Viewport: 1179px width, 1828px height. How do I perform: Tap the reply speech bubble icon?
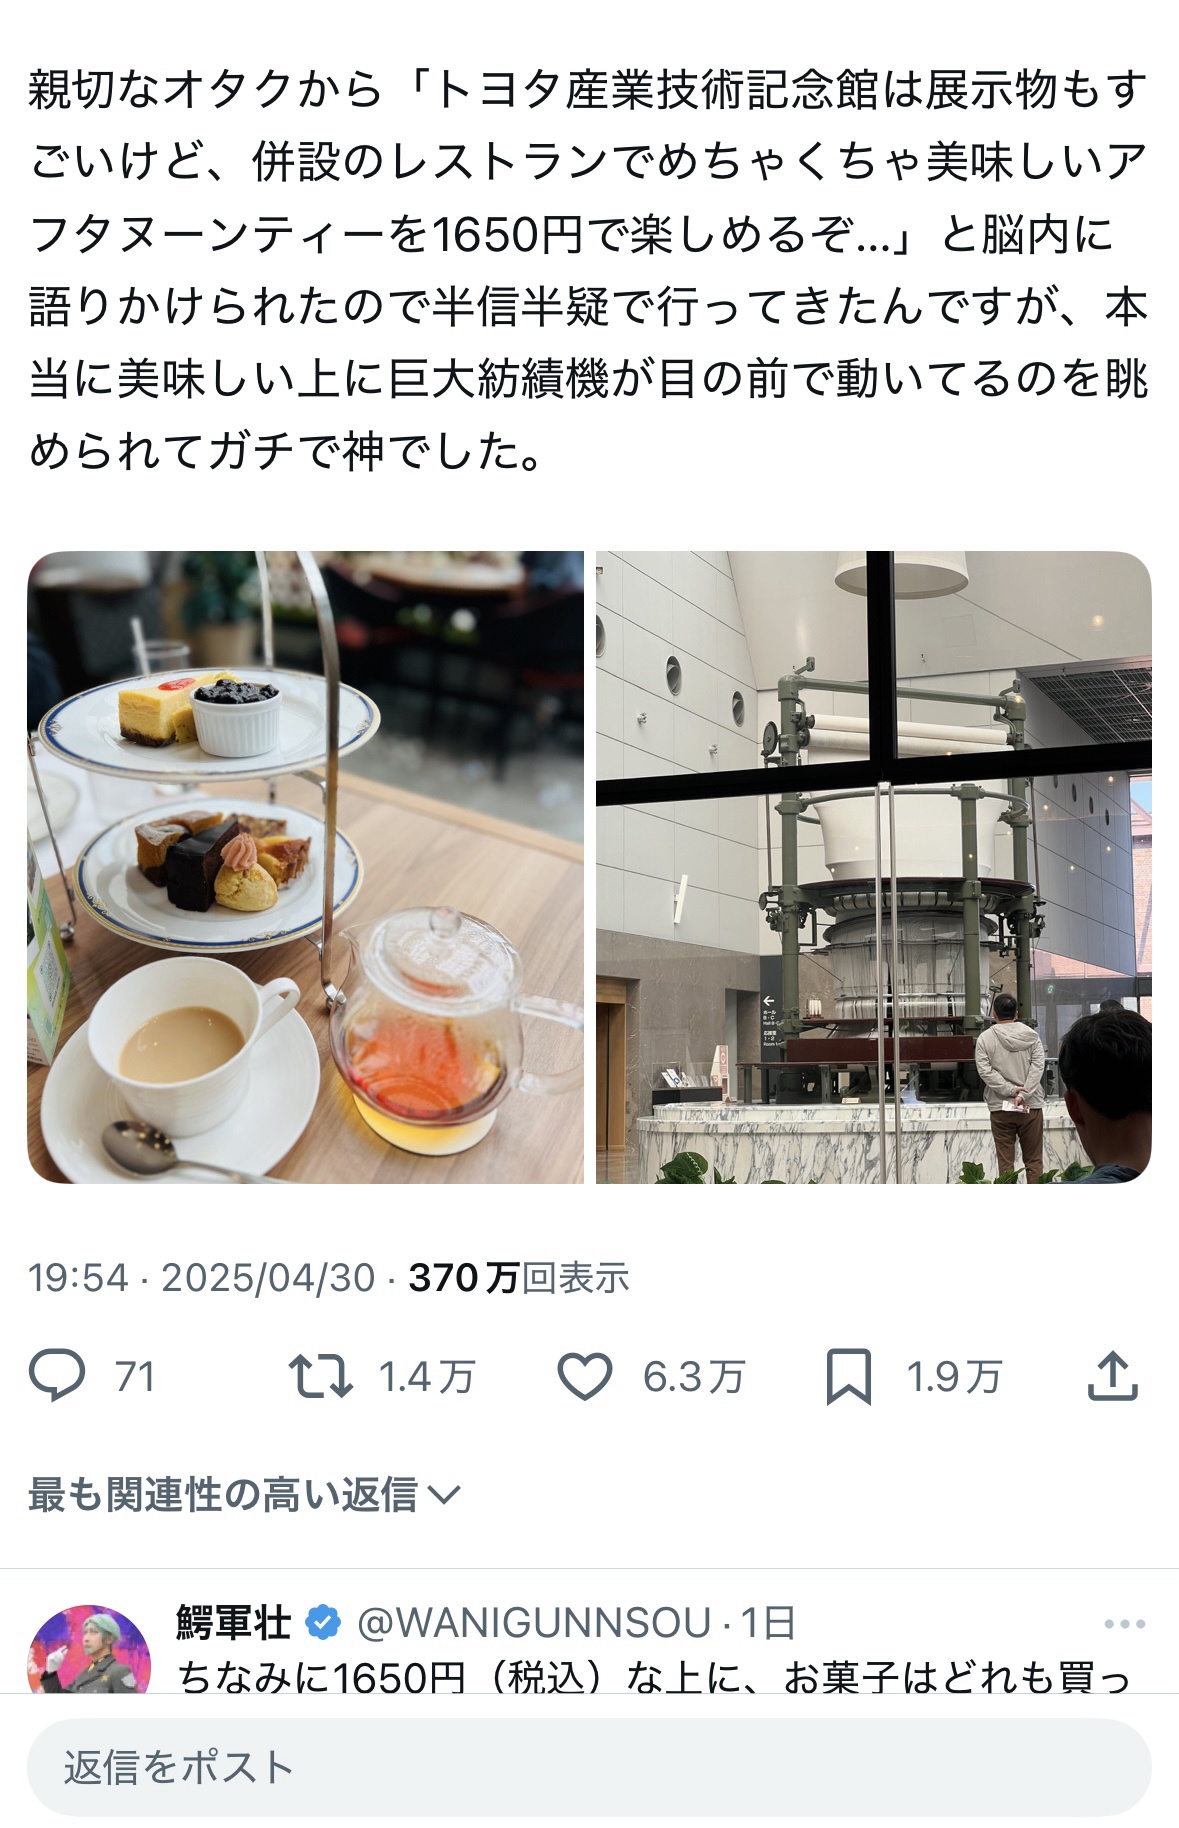[57, 1376]
